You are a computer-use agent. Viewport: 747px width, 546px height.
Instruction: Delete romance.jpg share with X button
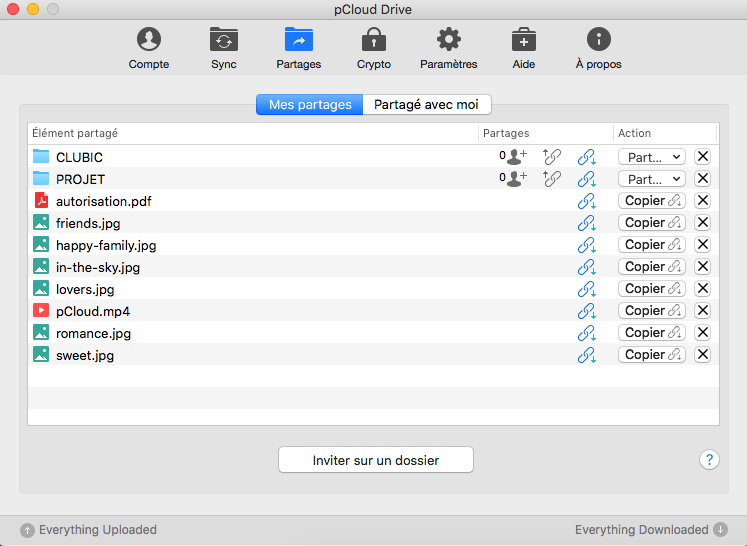pyautogui.click(x=703, y=333)
